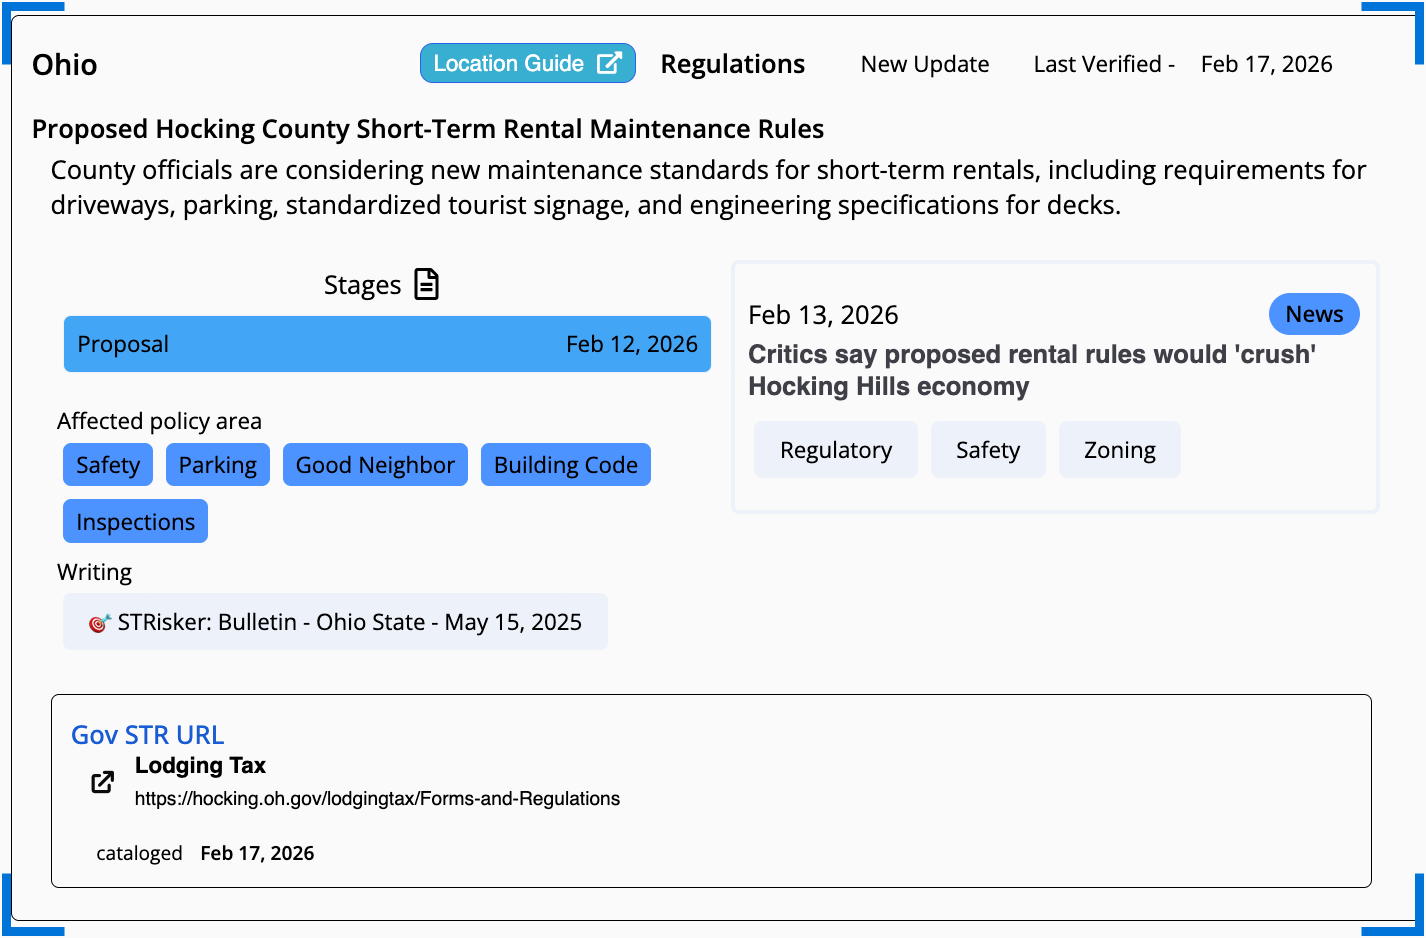
Task: Click the News badge
Action: 1313,314
